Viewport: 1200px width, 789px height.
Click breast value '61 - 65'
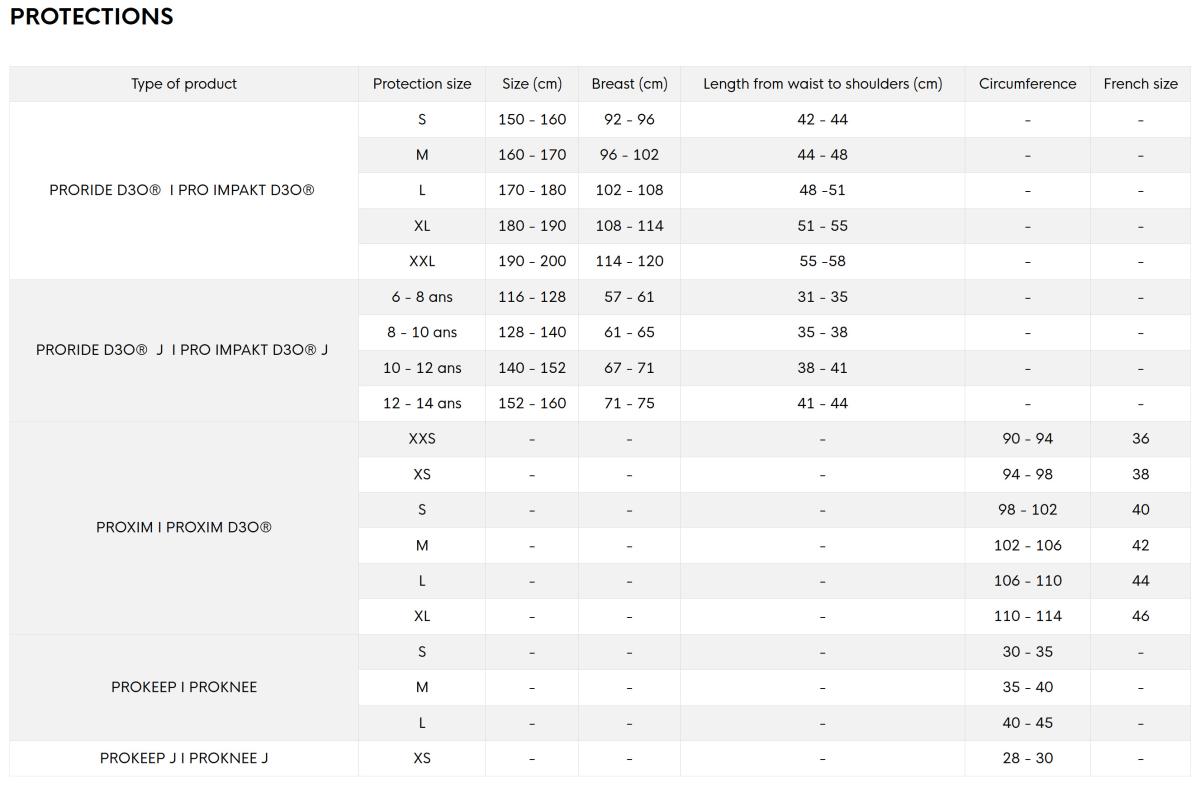click(629, 332)
